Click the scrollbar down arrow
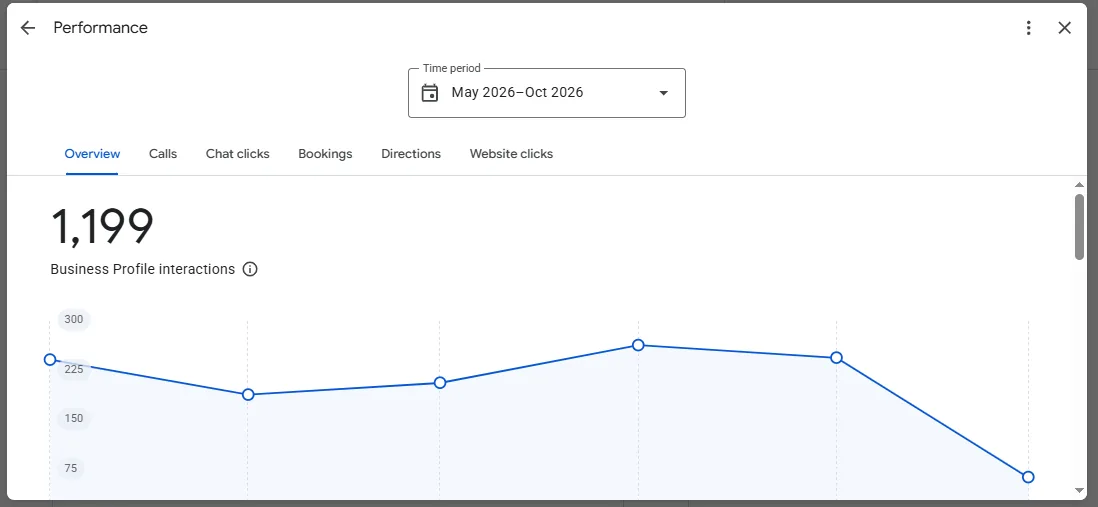Screen dimensions: 1098x507 tap(1079, 490)
